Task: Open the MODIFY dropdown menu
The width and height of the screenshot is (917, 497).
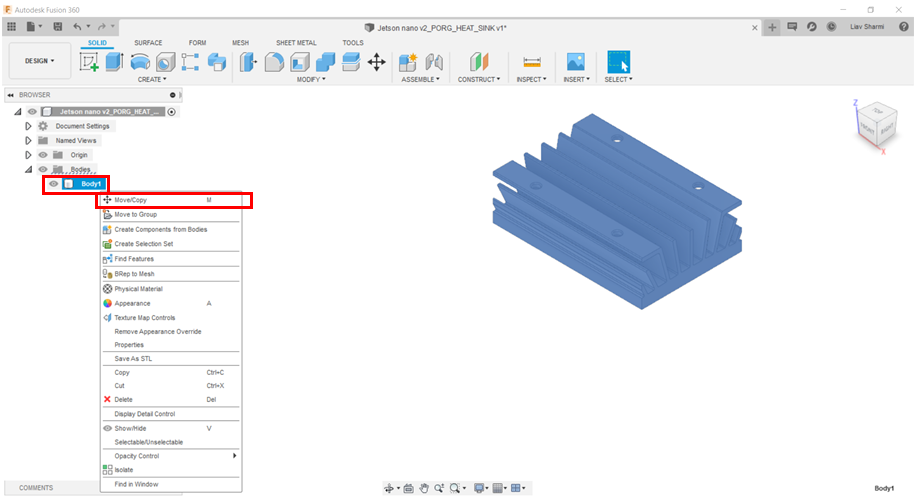Action: pyautogui.click(x=311, y=79)
